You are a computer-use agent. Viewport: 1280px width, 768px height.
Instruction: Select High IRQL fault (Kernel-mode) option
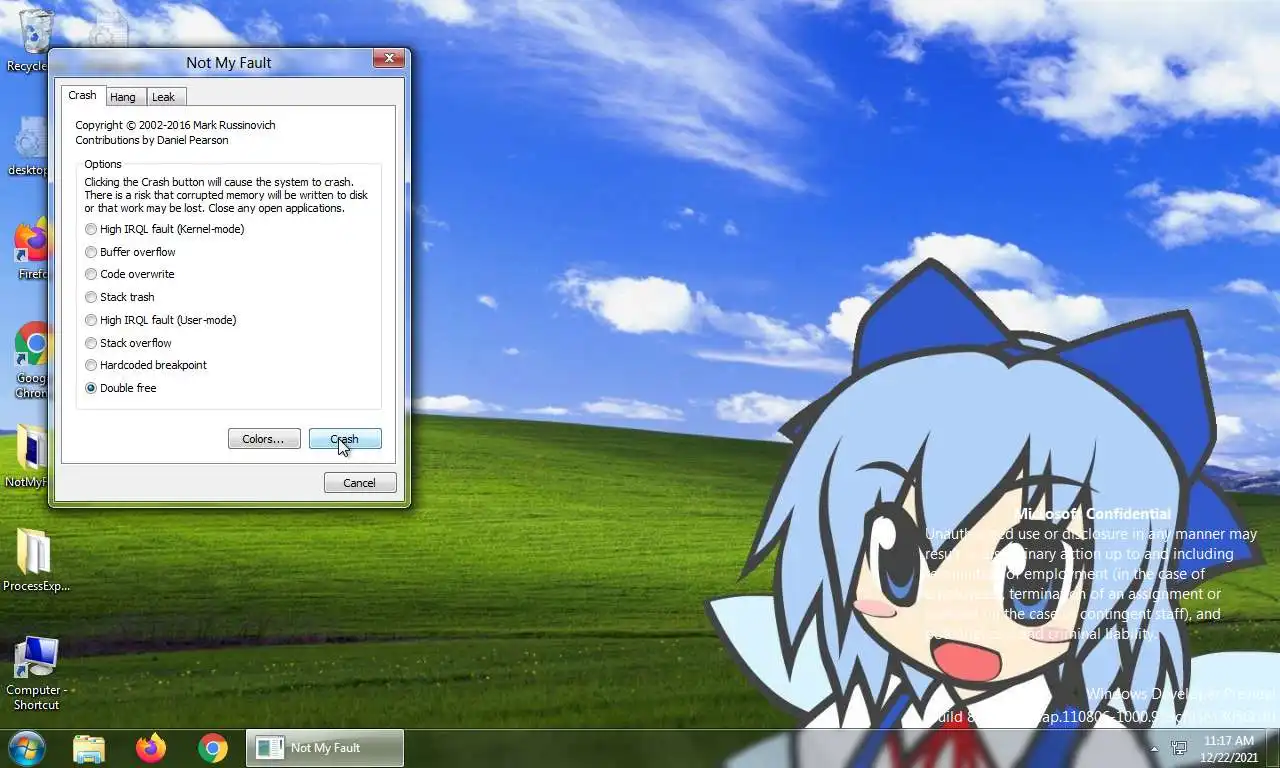click(165, 229)
